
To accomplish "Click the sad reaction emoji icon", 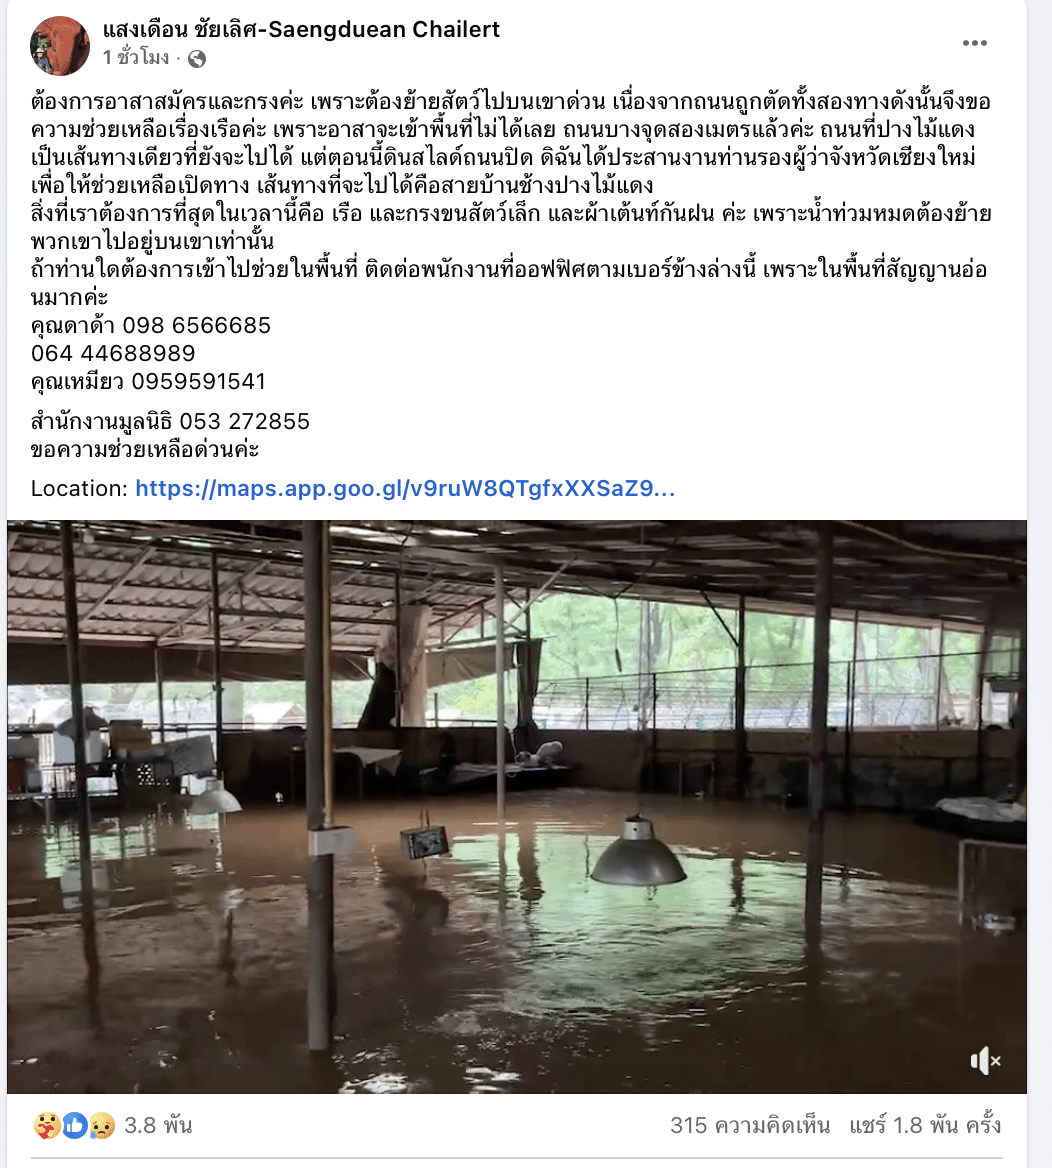I will [102, 1126].
